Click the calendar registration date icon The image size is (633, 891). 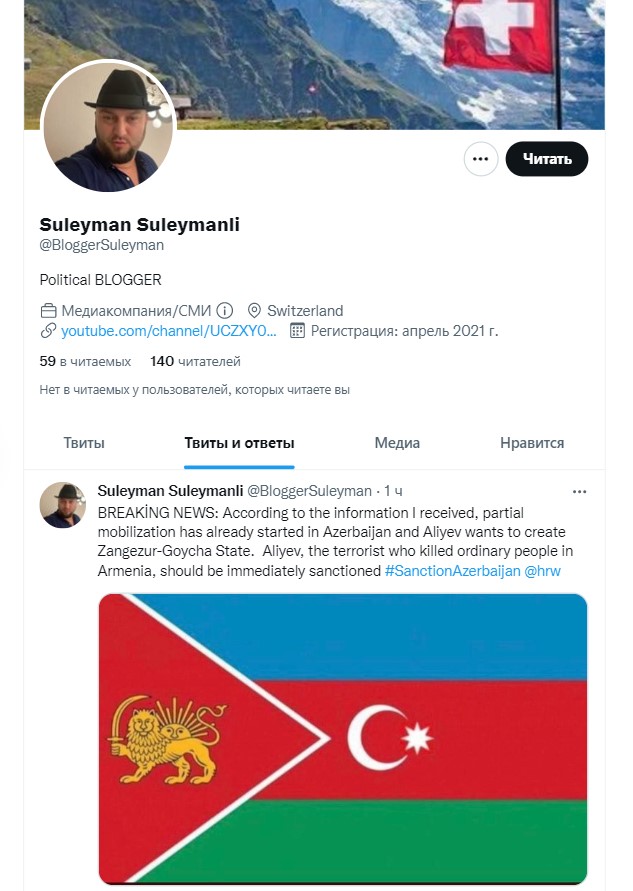click(x=297, y=331)
